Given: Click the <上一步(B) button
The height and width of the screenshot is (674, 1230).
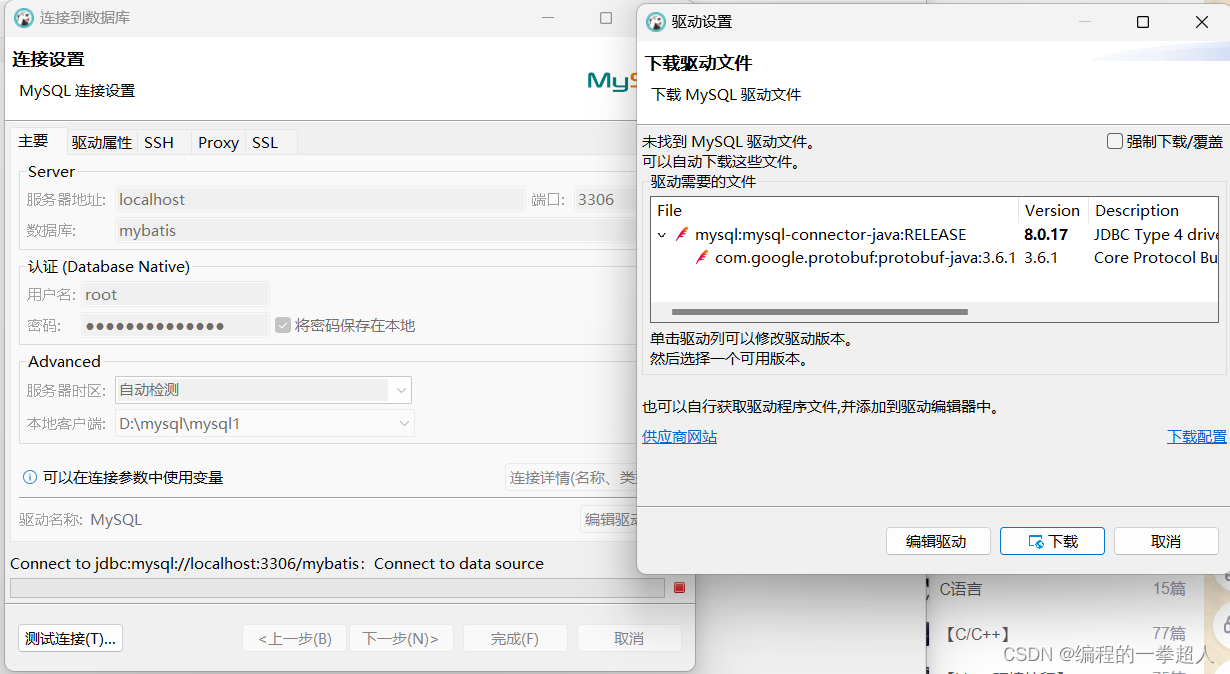Looking at the screenshot, I should [x=294, y=638].
